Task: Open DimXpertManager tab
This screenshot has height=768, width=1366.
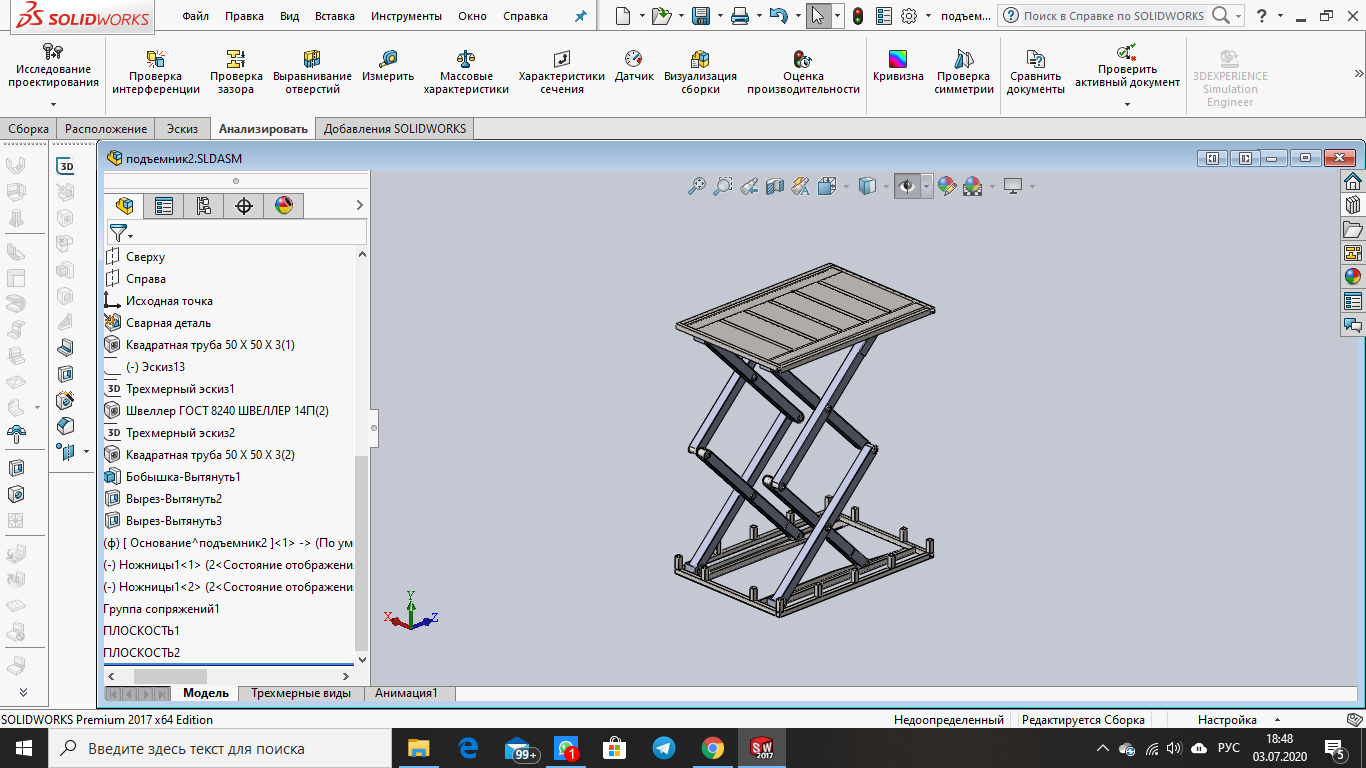Action: pyautogui.click(x=244, y=206)
